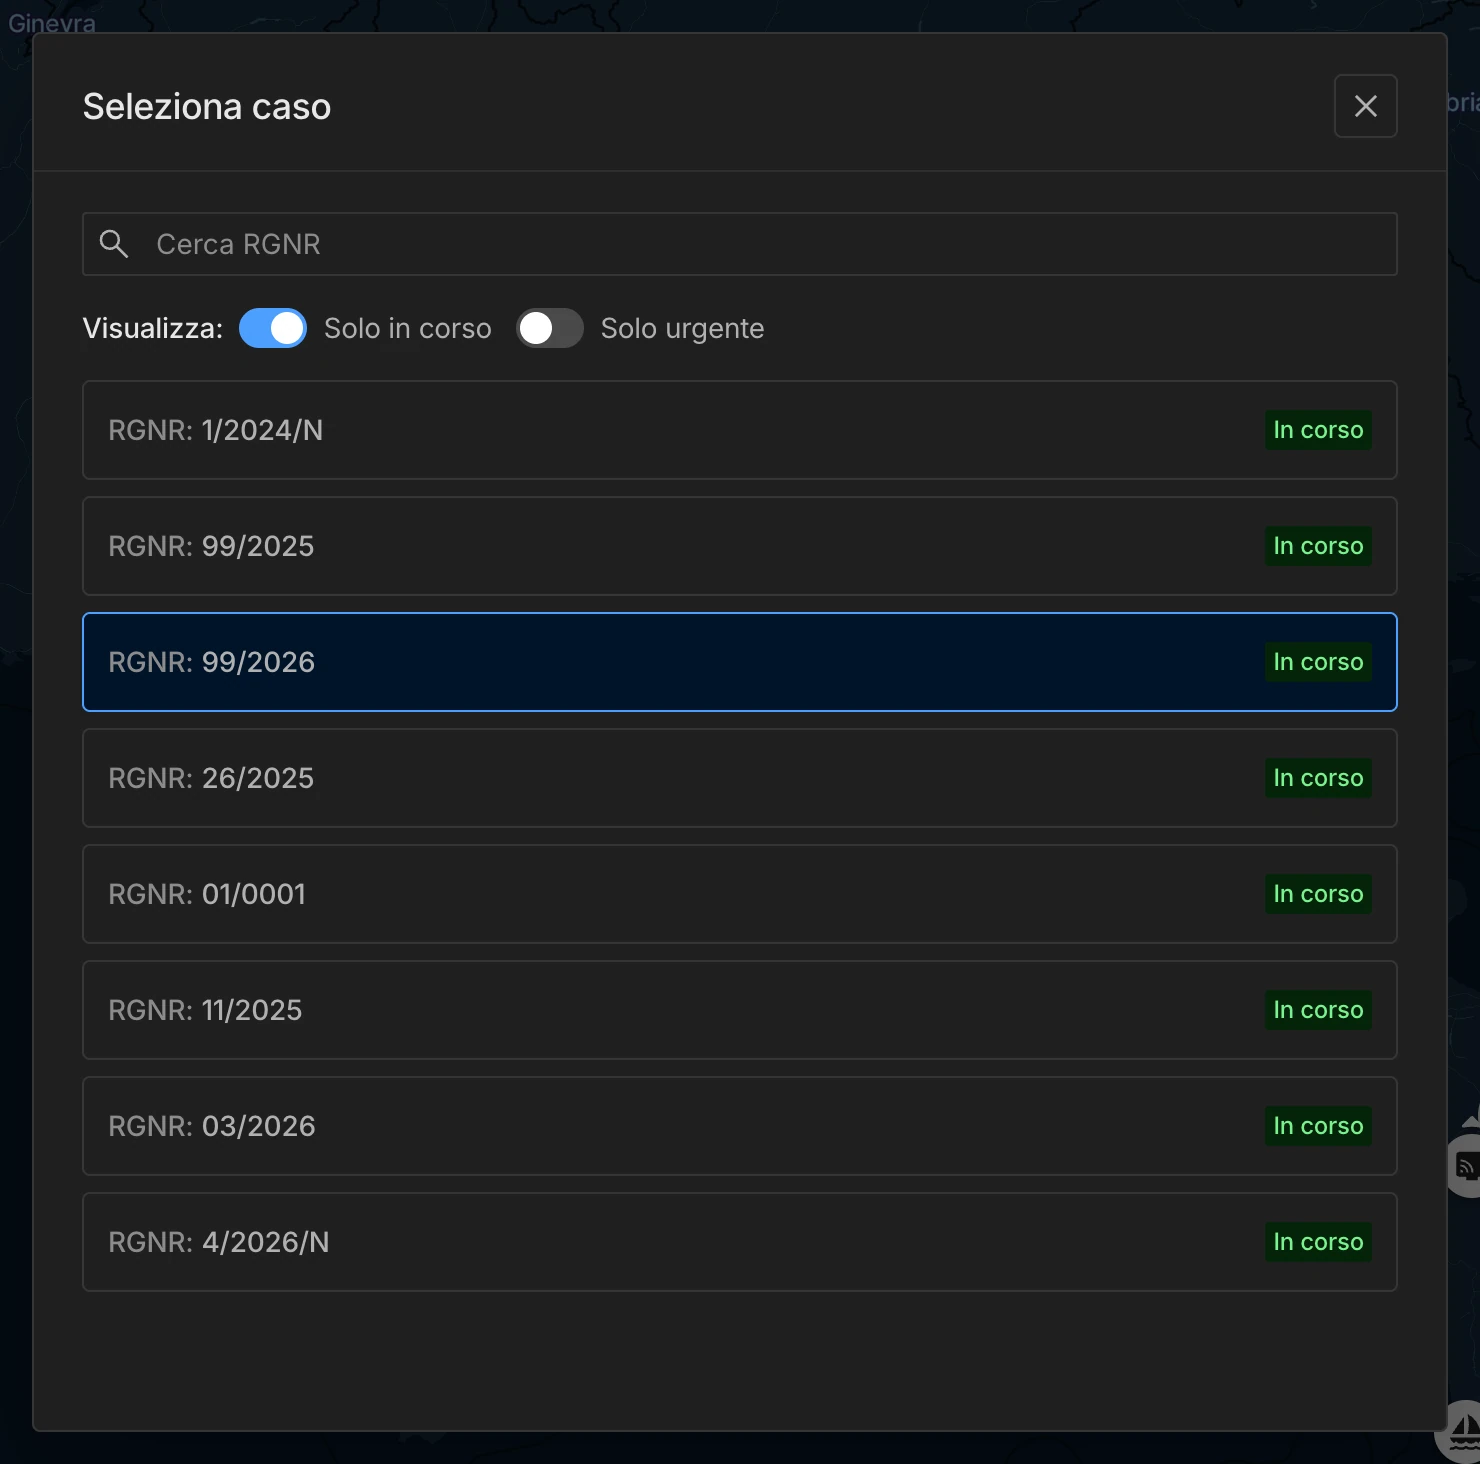Viewport: 1480px width, 1464px height.
Task: Enable the Solo urgente switch
Action: 550,328
